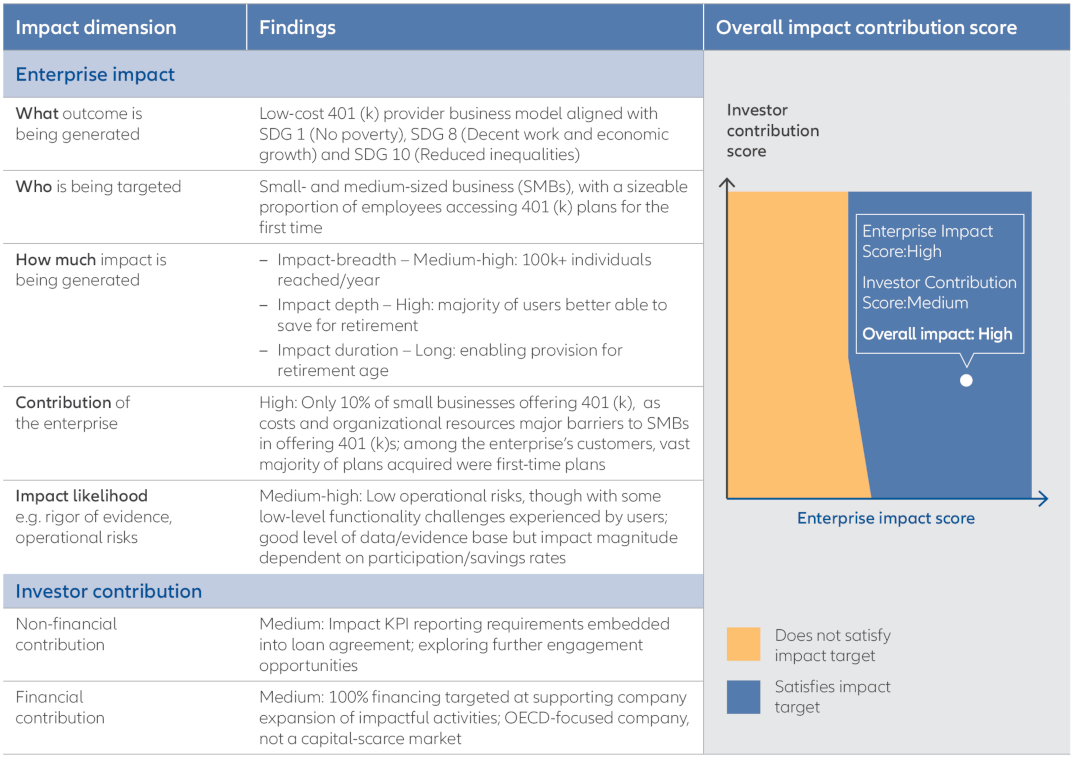Click the 'Enterprise impact score' axis label
This screenshot has height=760, width=1076.
click(x=885, y=518)
